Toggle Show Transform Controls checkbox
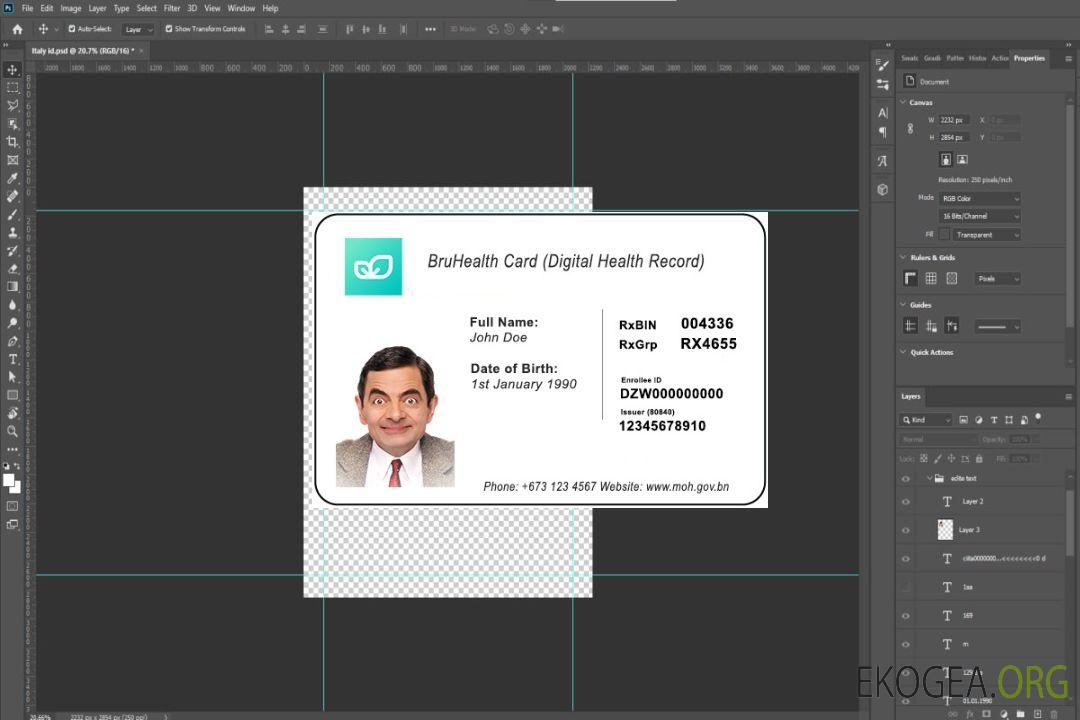Screen dimensions: 1080x720 (169, 29)
